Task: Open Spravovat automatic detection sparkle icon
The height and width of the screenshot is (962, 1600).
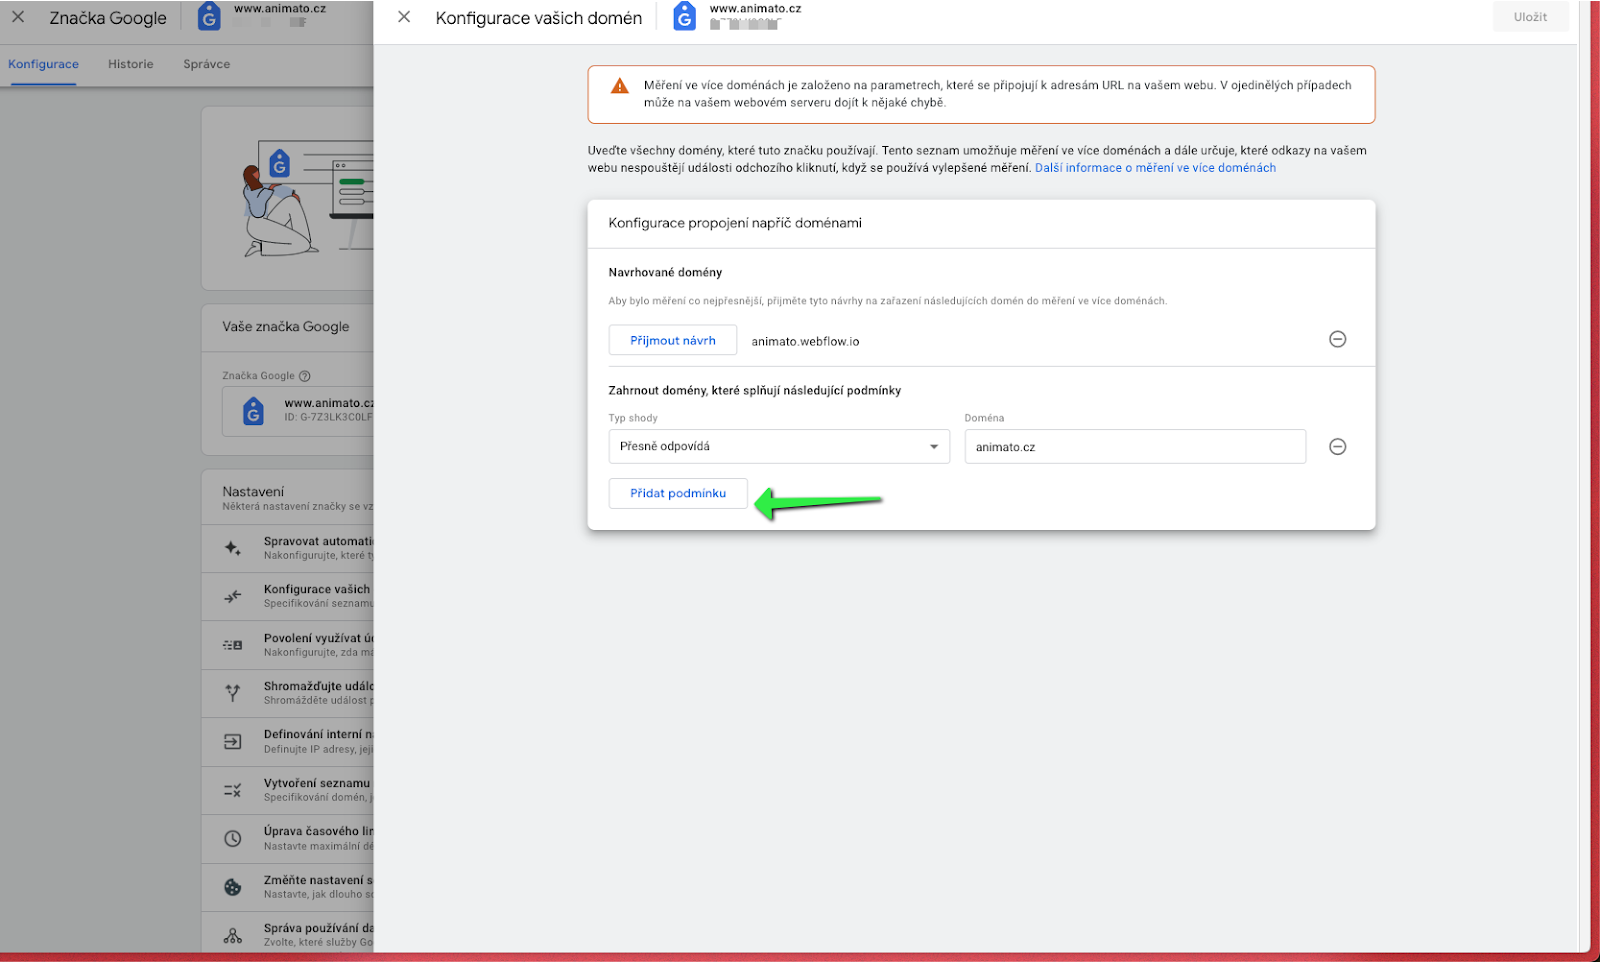Action: [x=233, y=548]
